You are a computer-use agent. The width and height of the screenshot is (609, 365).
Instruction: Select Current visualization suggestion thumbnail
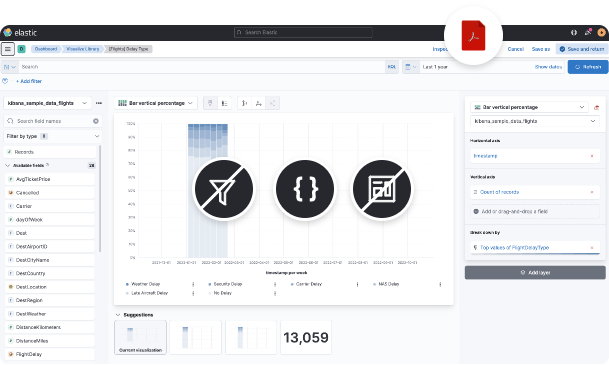[x=140, y=337]
